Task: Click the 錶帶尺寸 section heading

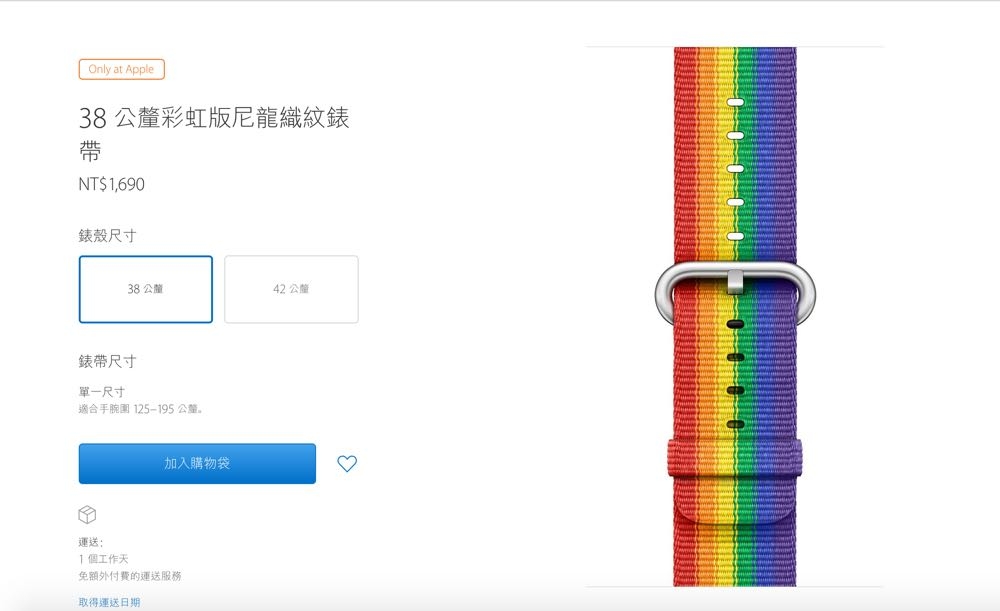Action: (107, 361)
